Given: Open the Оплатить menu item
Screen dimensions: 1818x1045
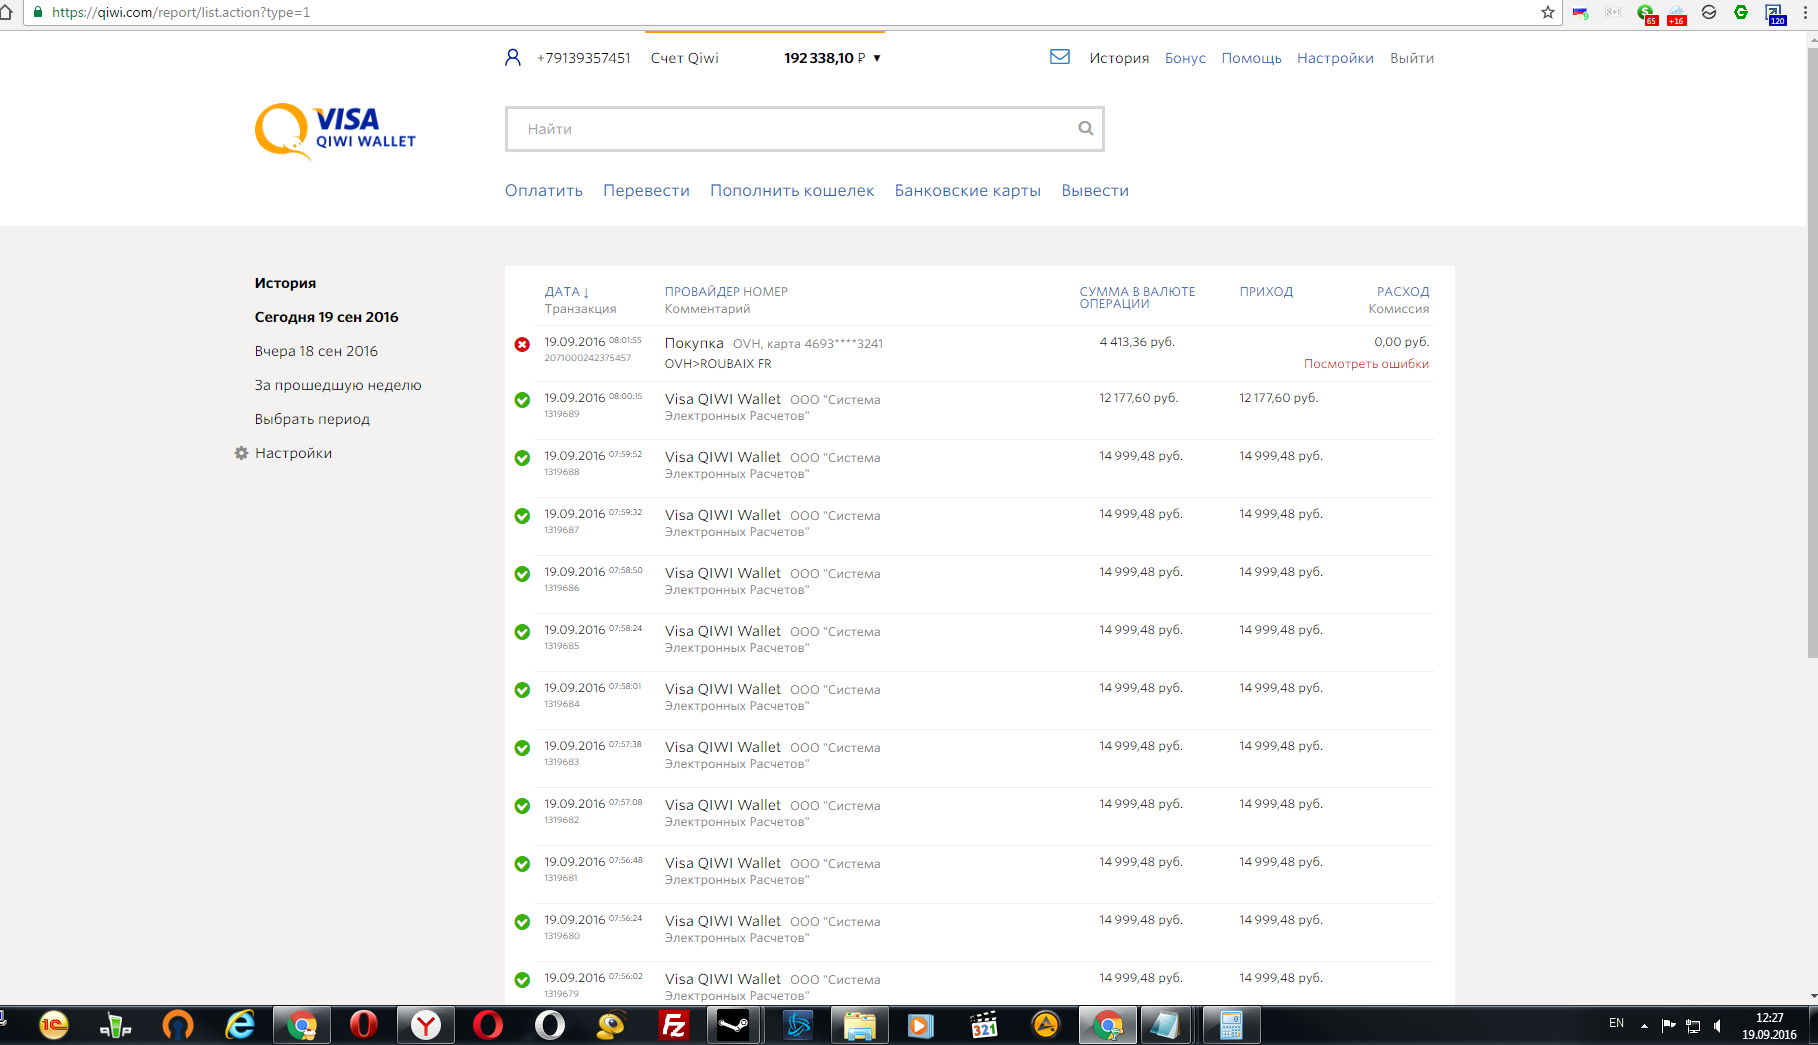Looking at the screenshot, I should coord(543,191).
